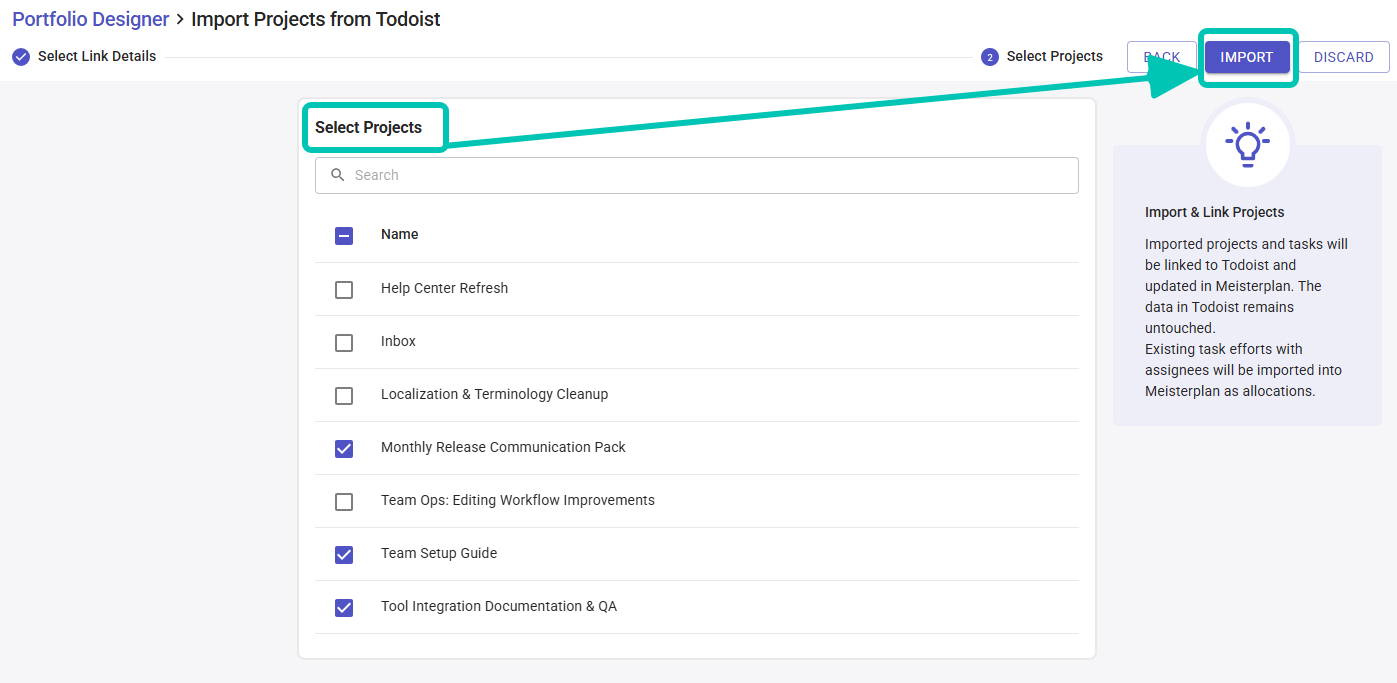Uncheck Tool Integration Documentation & QA checkbox

click(344, 607)
